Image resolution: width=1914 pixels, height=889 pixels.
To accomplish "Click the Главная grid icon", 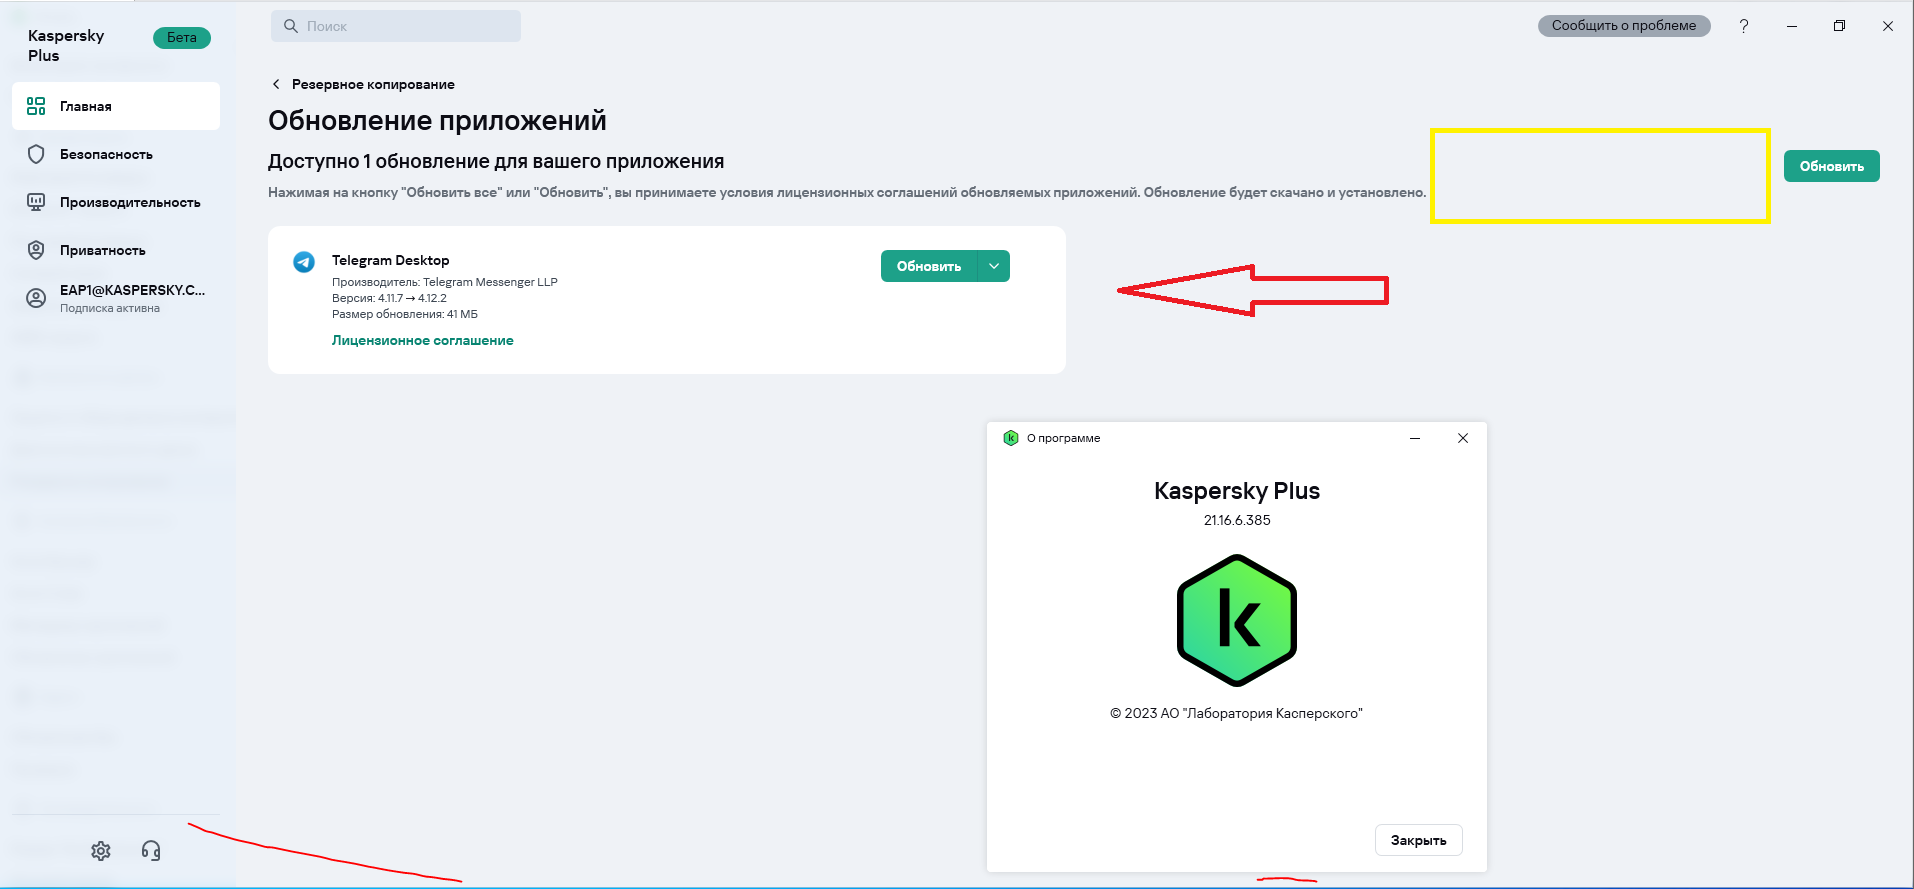I will [36, 106].
